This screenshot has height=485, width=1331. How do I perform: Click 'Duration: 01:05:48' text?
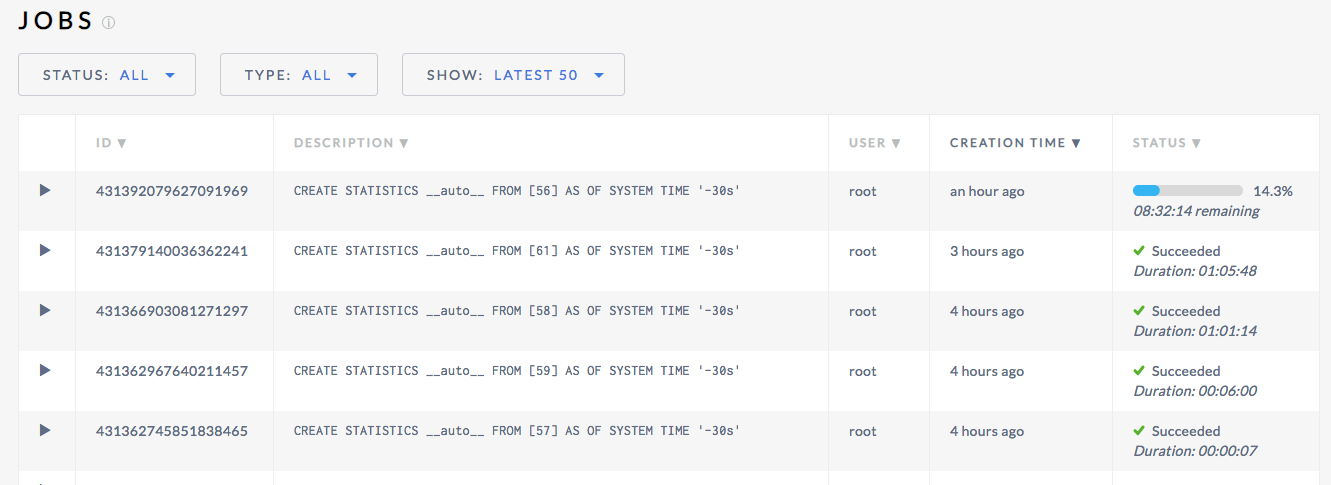(1195, 271)
